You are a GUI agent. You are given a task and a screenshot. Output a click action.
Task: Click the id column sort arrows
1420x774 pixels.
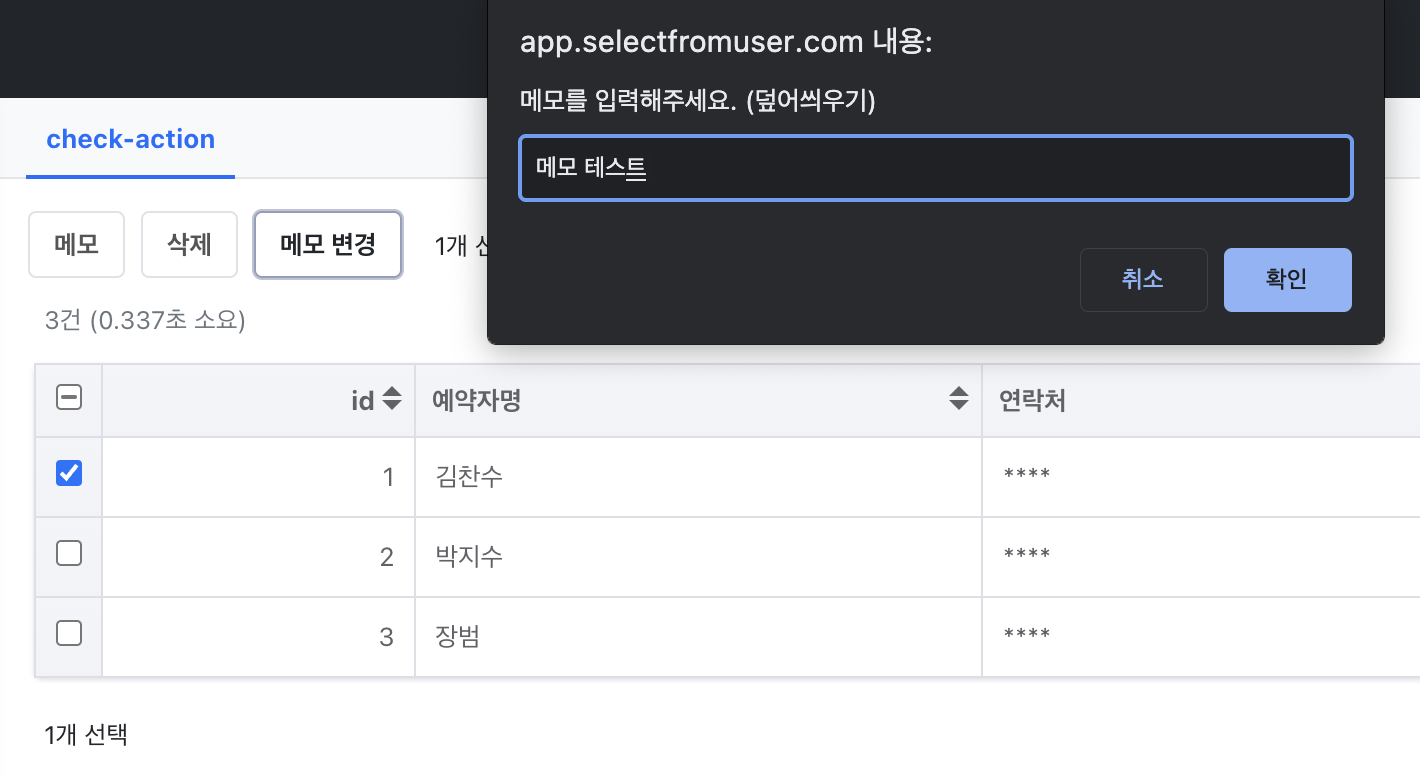point(392,400)
